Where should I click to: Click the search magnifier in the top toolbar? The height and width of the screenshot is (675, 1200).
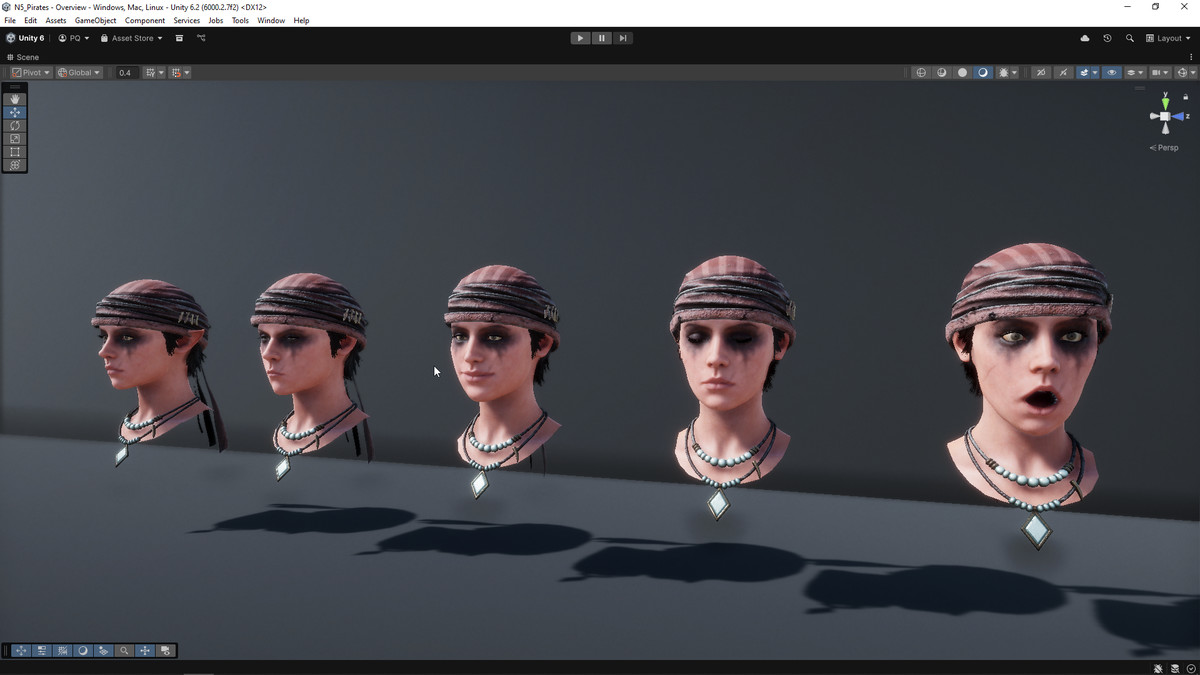(1130, 38)
